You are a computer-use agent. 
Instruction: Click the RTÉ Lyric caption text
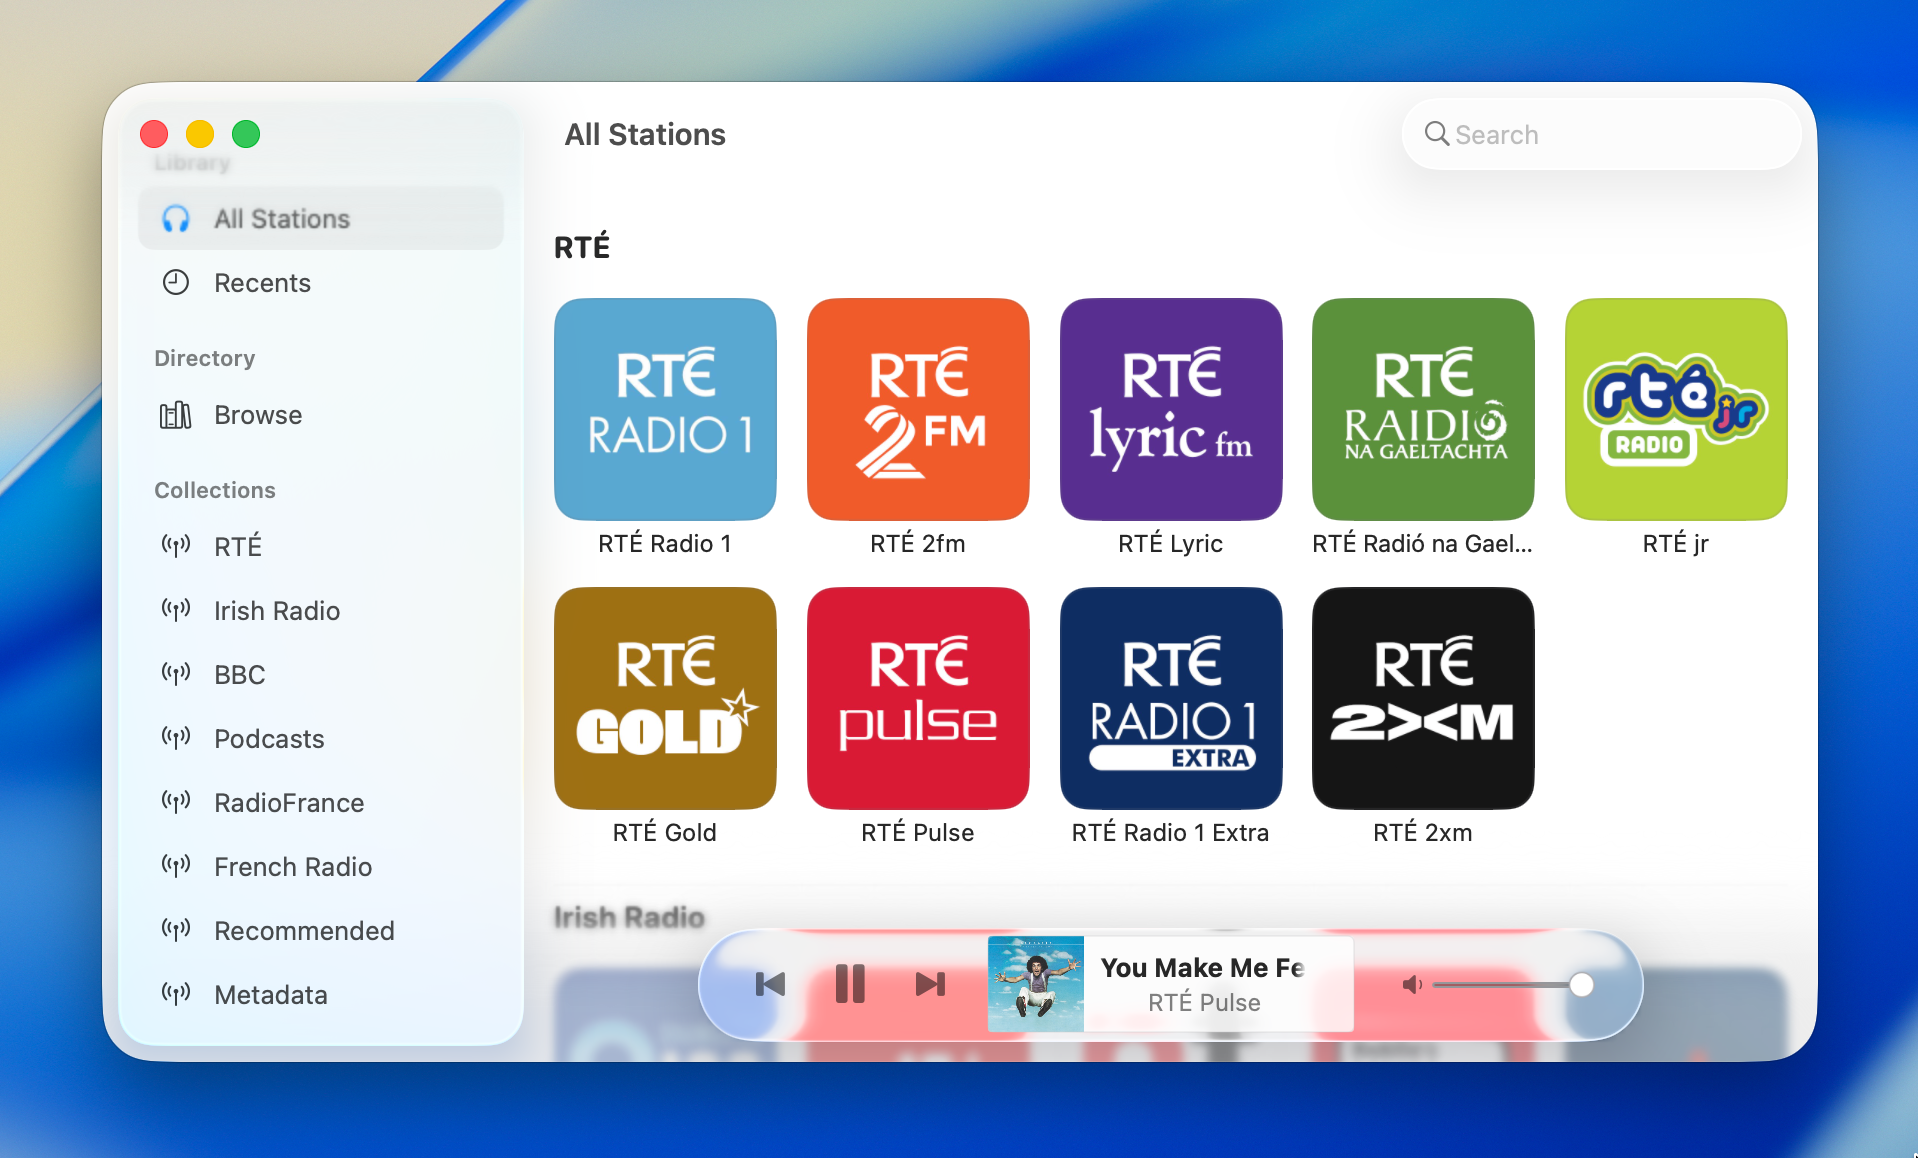[1171, 543]
